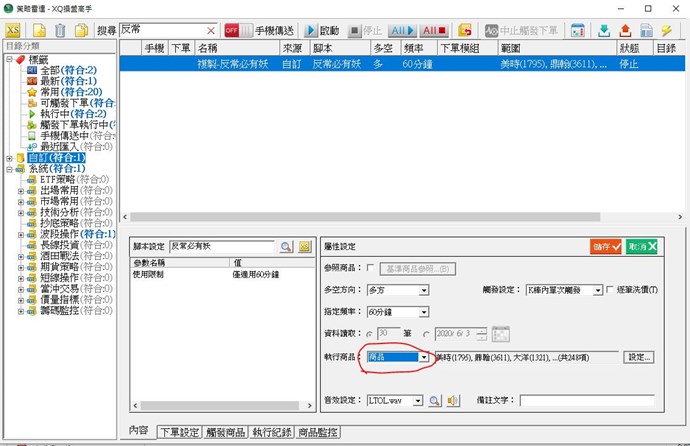Click the magnifier icon beside script name field

[286, 246]
